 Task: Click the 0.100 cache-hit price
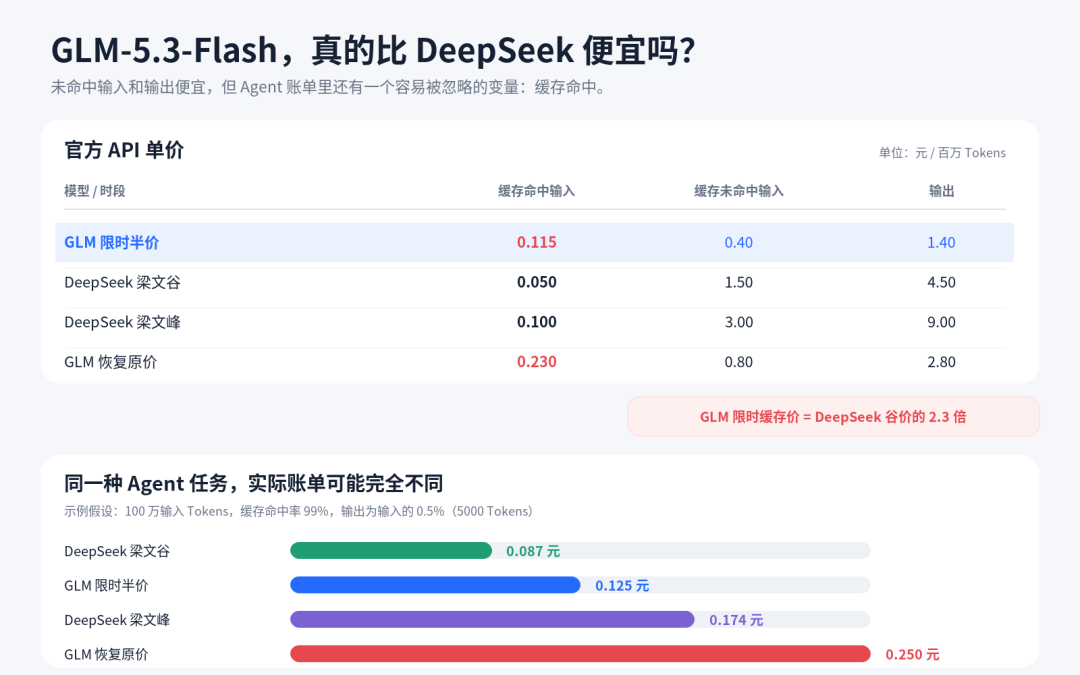pyautogui.click(x=537, y=322)
